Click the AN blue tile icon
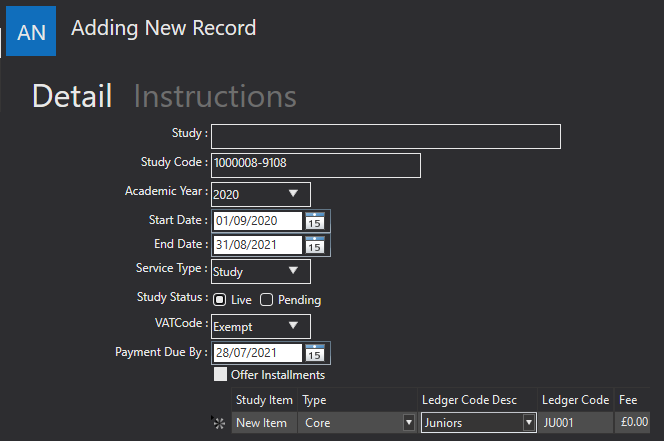 (x=31, y=31)
